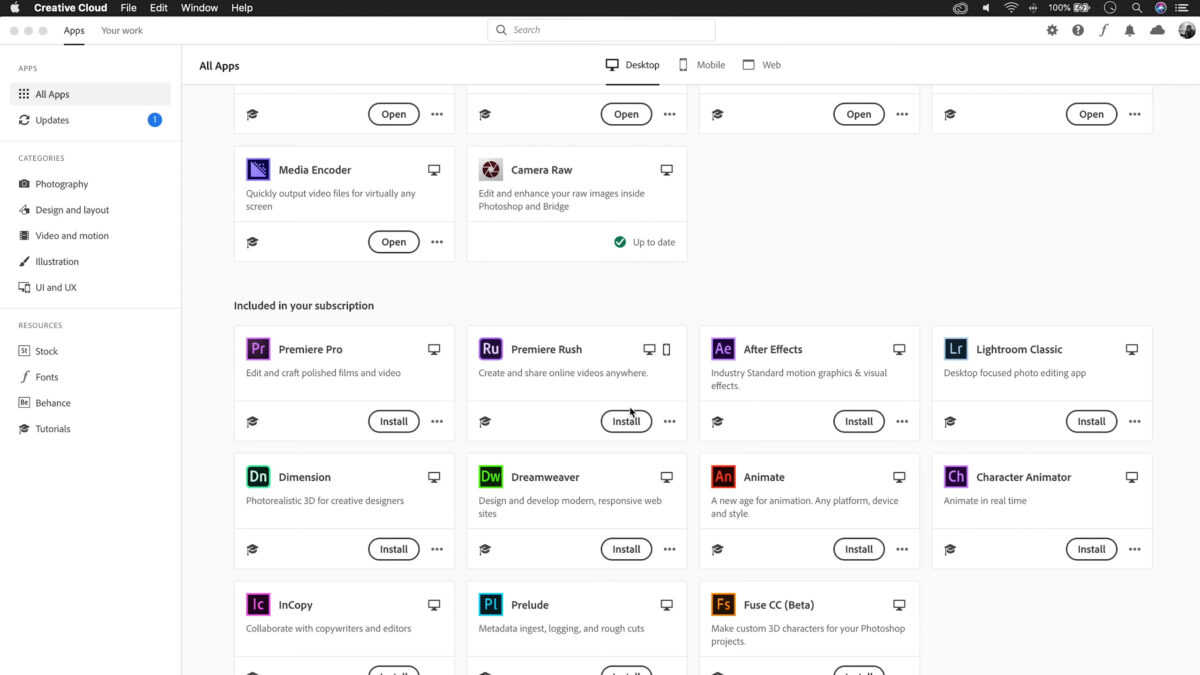Show notifications via the bell icon
Screen dimensions: 1200x675
click(1130, 31)
